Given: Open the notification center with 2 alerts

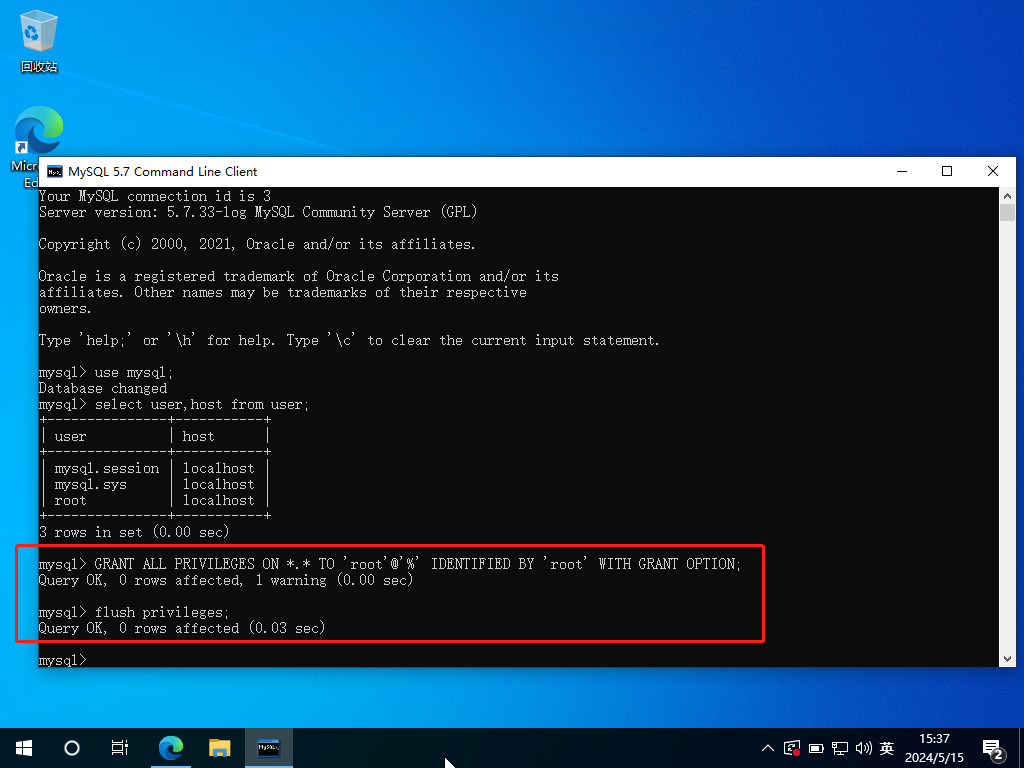Looking at the screenshot, I should click(x=994, y=748).
